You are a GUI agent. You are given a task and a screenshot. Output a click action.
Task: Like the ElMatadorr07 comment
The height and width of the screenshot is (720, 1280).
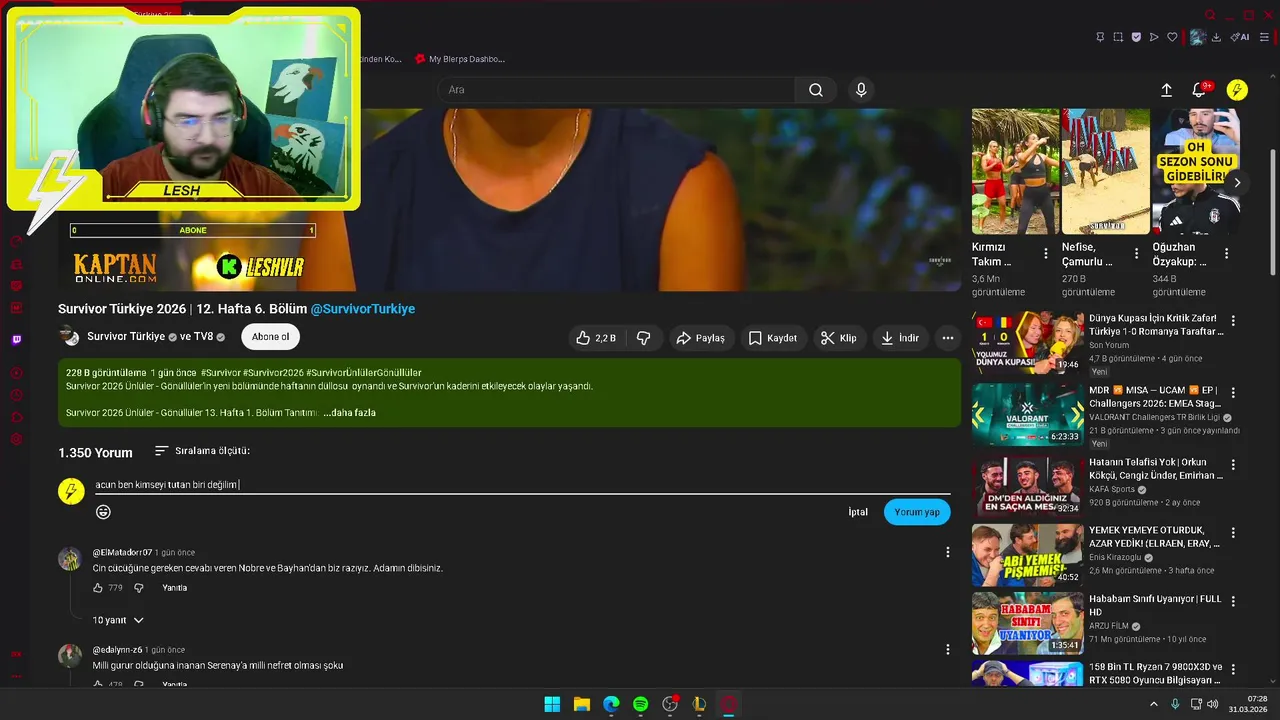[98, 588]
